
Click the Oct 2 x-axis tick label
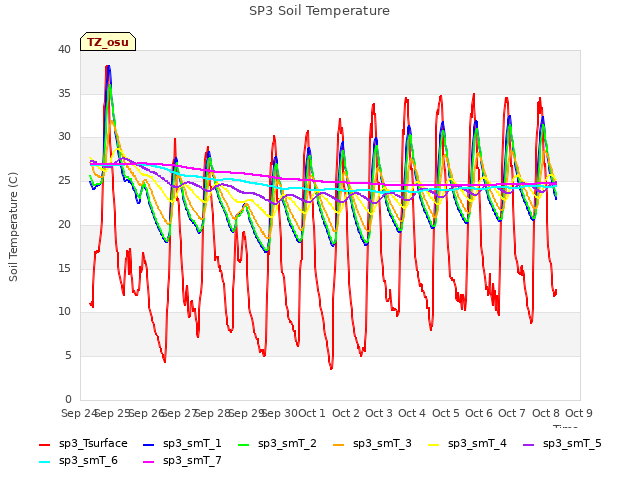point(346,413)
